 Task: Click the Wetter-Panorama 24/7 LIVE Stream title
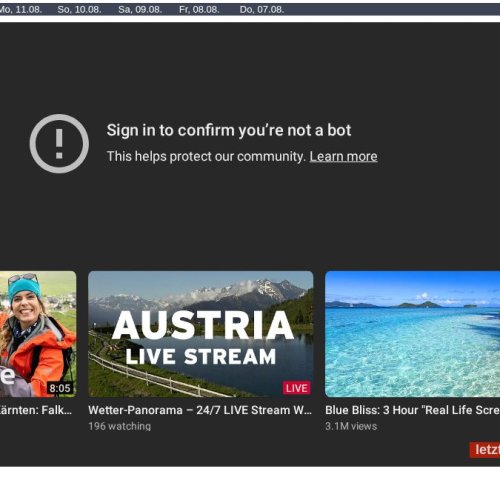tap(200, 410)
